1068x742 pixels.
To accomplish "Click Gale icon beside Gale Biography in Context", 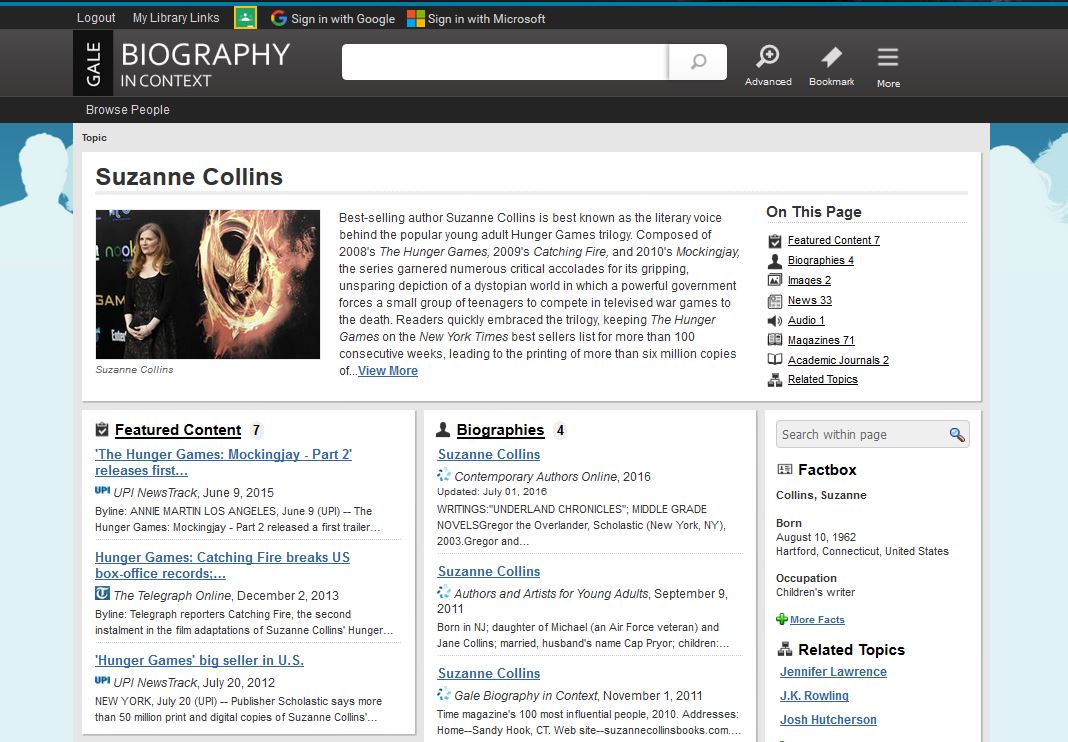I will click(443, 694).
